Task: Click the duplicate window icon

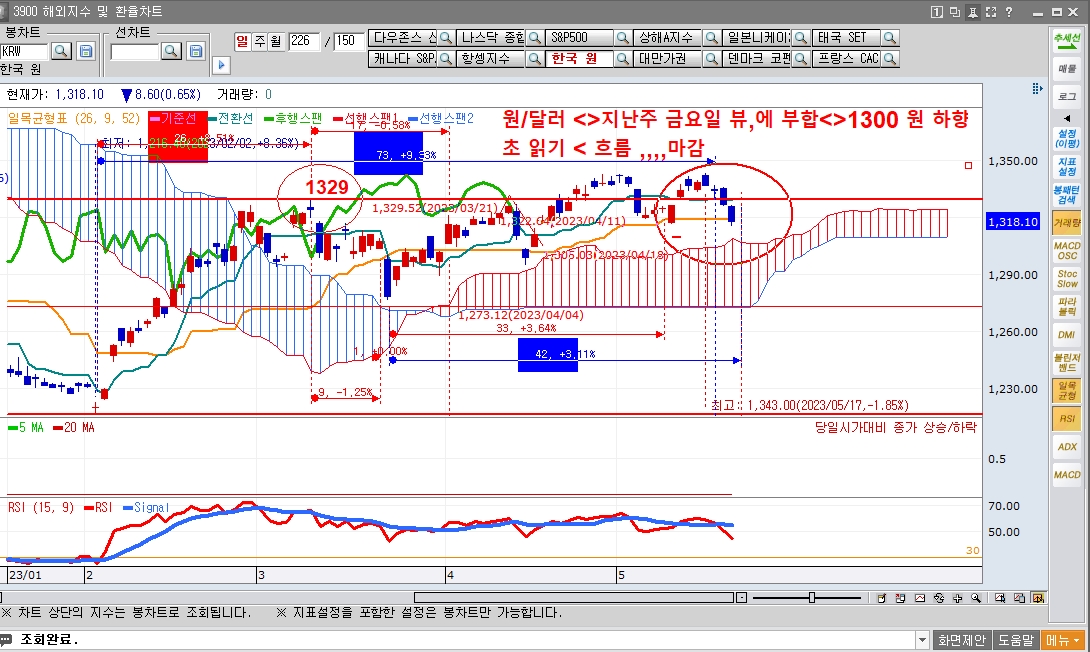Action: pyautogui.click(x=954, y=12)
